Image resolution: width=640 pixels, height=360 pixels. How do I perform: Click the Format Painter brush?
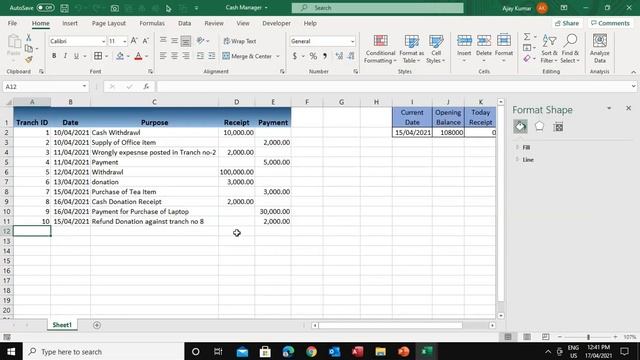point(29,60)
